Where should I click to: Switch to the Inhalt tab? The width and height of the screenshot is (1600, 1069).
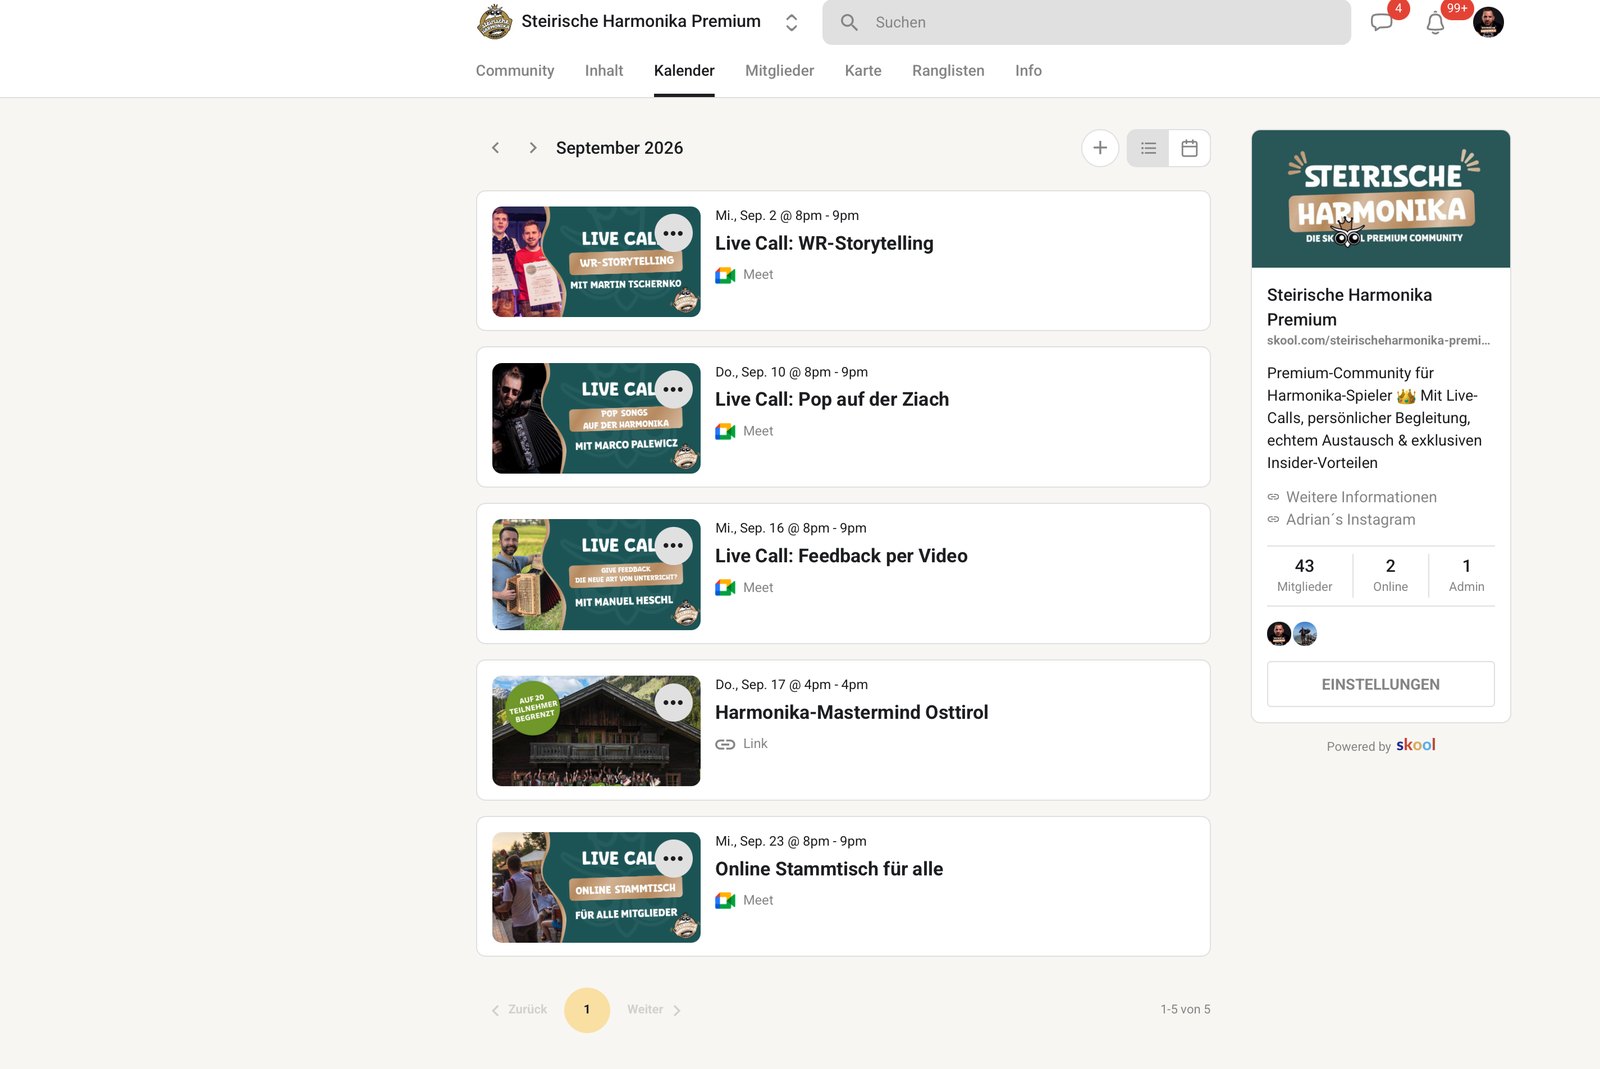click(x=604, y=70)
